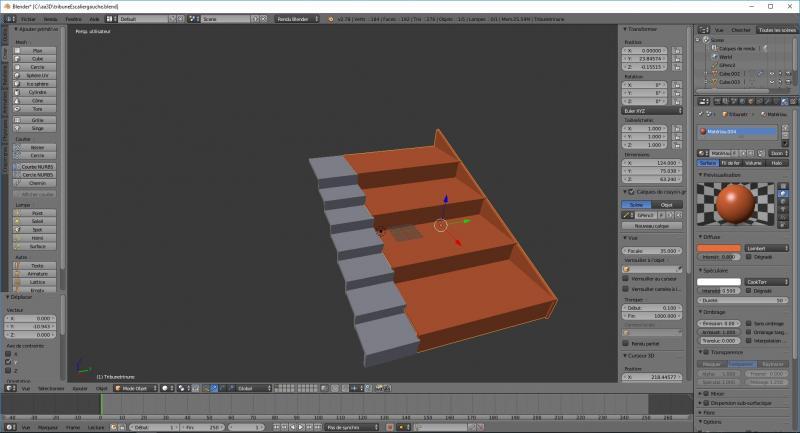Add a UV Sphere primitive
800x433 pixels.
click(x=38, y=75)
